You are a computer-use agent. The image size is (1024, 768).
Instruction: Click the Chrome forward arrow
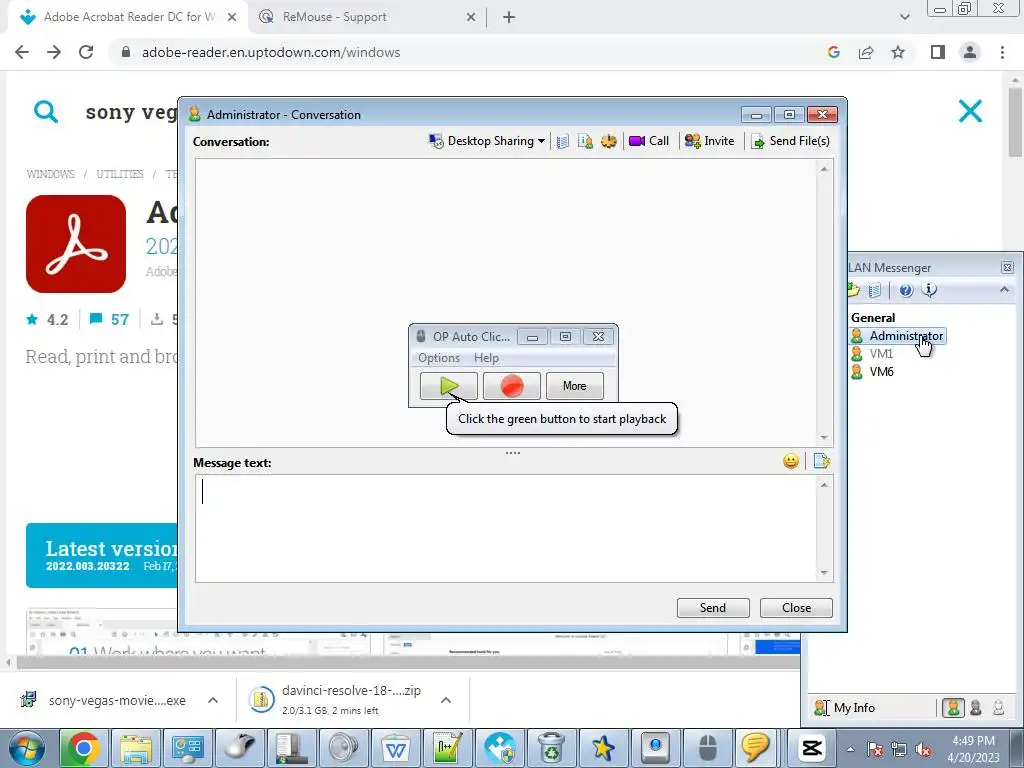54,52
